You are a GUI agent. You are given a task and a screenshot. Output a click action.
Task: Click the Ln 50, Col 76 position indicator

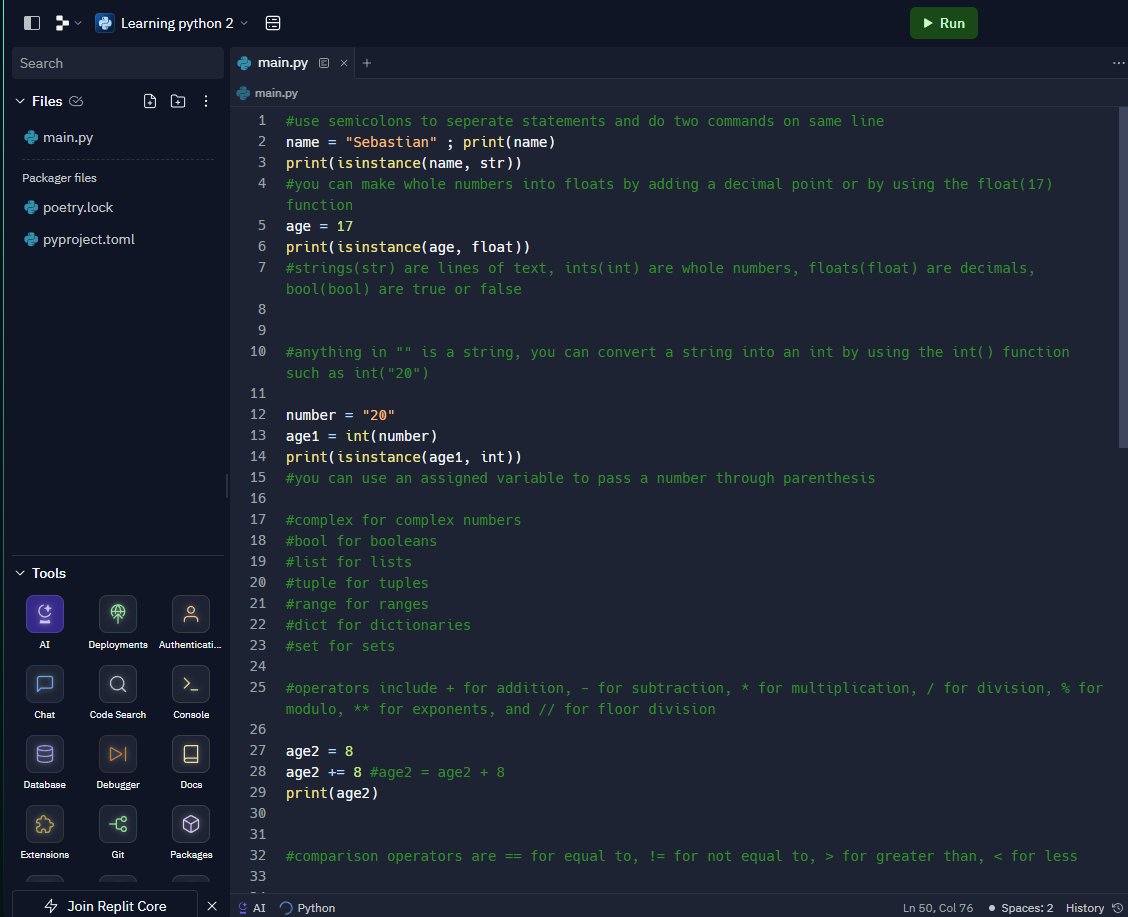pyautogui.click(x=937, y=908)
